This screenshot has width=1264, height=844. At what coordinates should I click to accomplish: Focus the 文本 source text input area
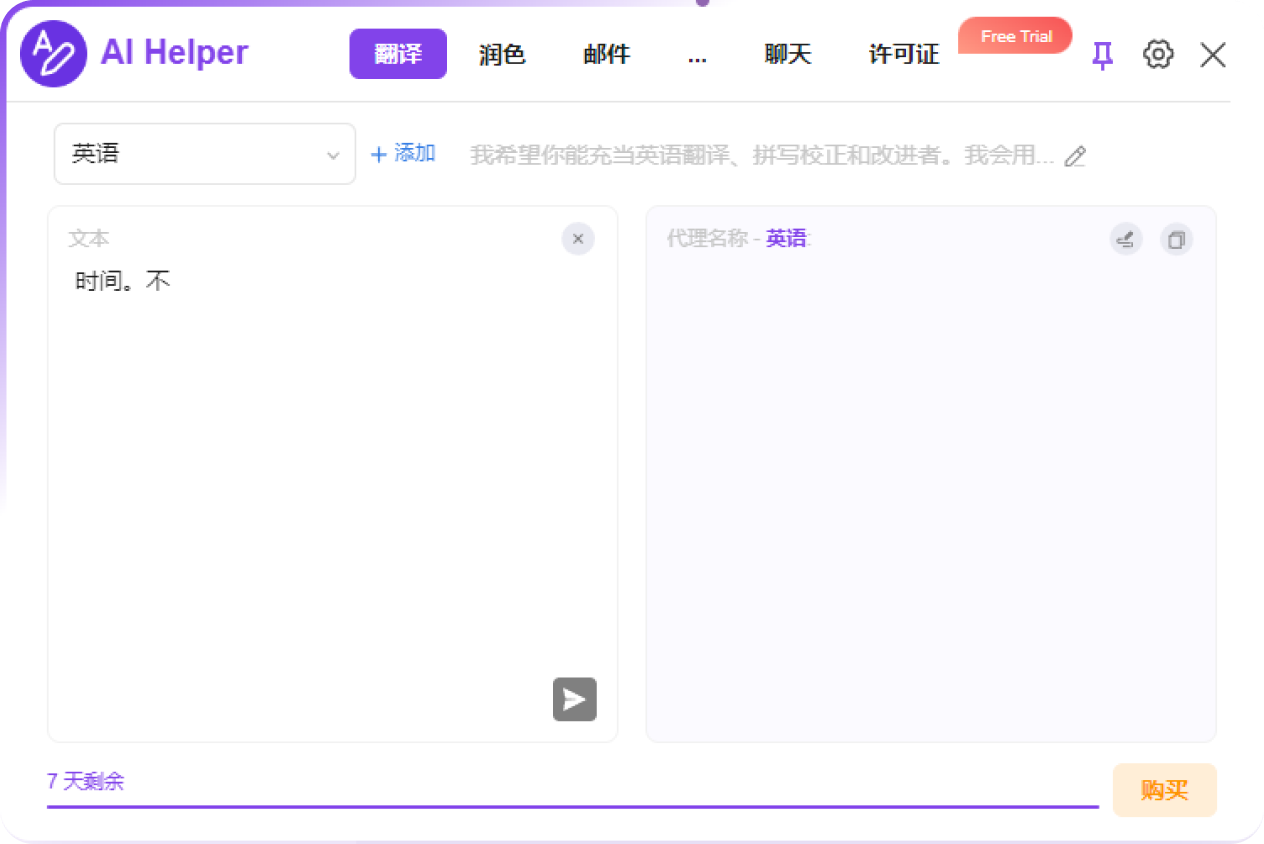(332, 470)
